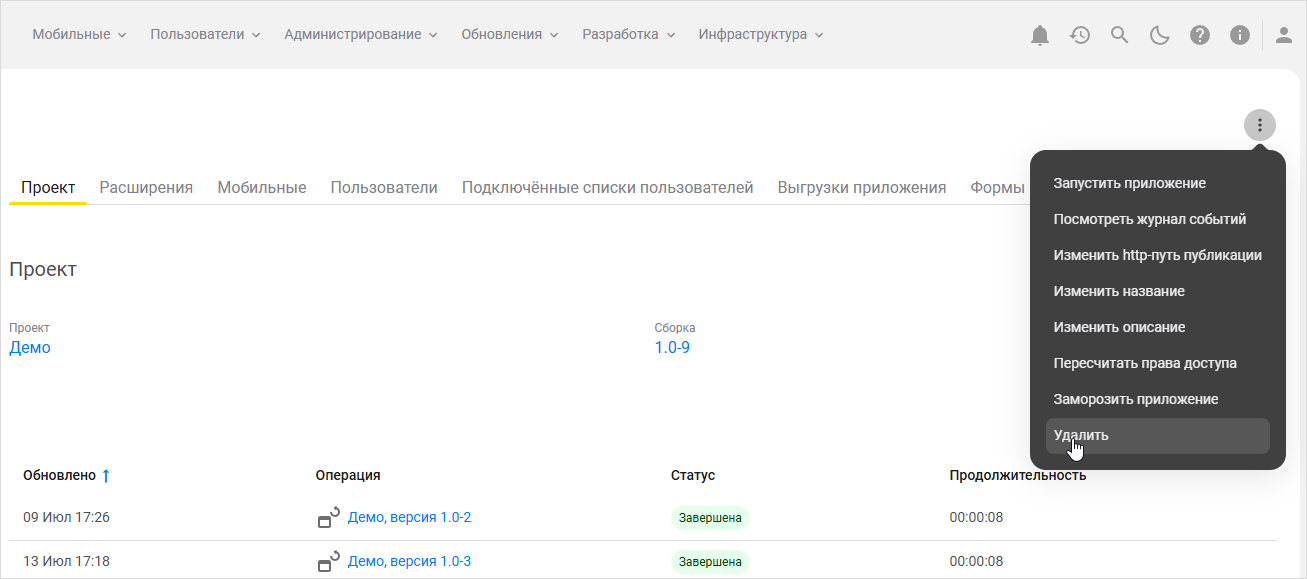Click the operation icon beside Демо, версия 1.0-2
The width and height of the screenshot is (1307, 579).
coord(328,517)
